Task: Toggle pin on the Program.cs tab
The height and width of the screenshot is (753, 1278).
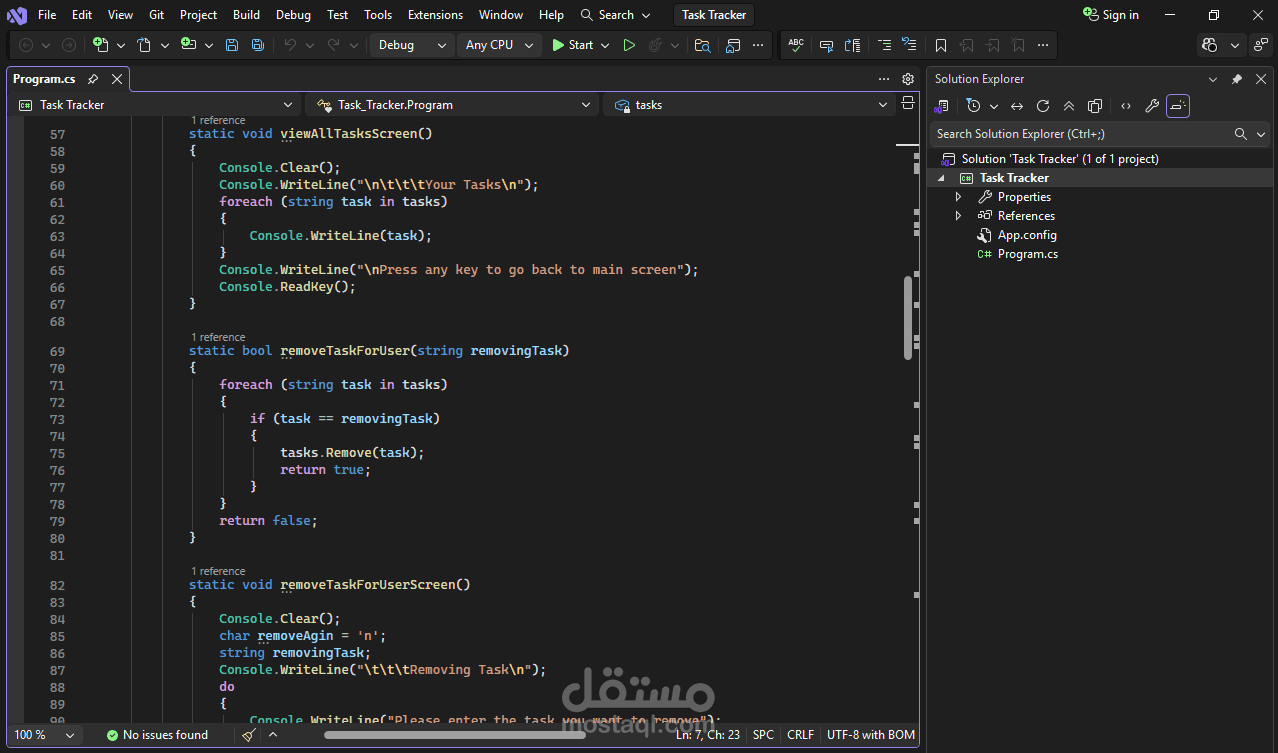Action: pos(93,79)
